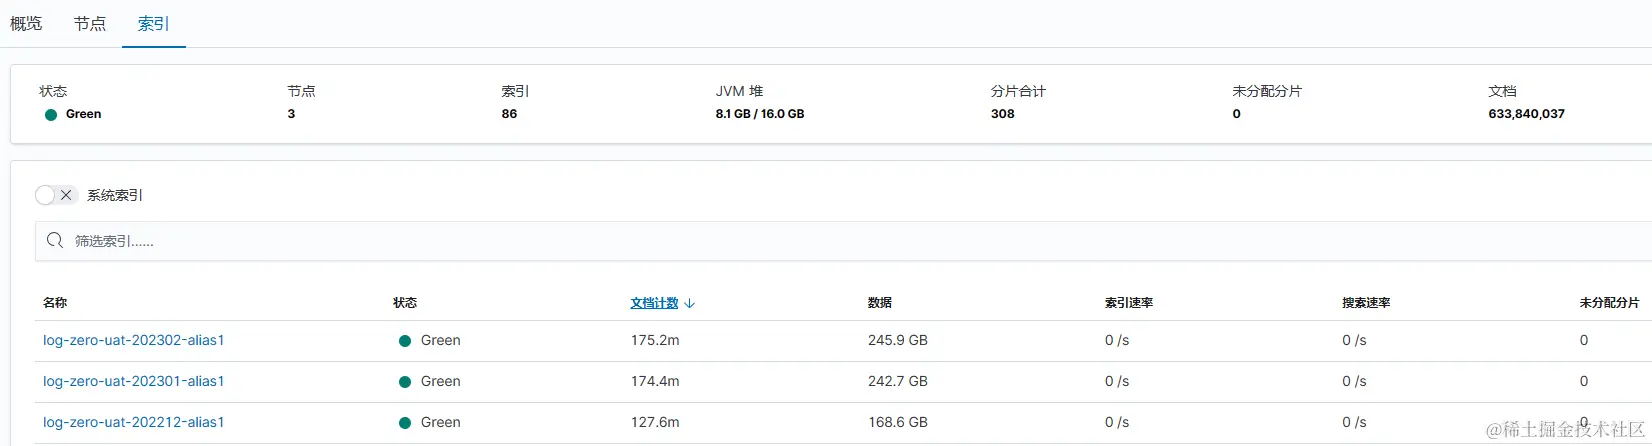Screen dimensions: 1652x446
Task: Sort by the 名称 column header
Action: pyautogui.click(x=55, y=303)
